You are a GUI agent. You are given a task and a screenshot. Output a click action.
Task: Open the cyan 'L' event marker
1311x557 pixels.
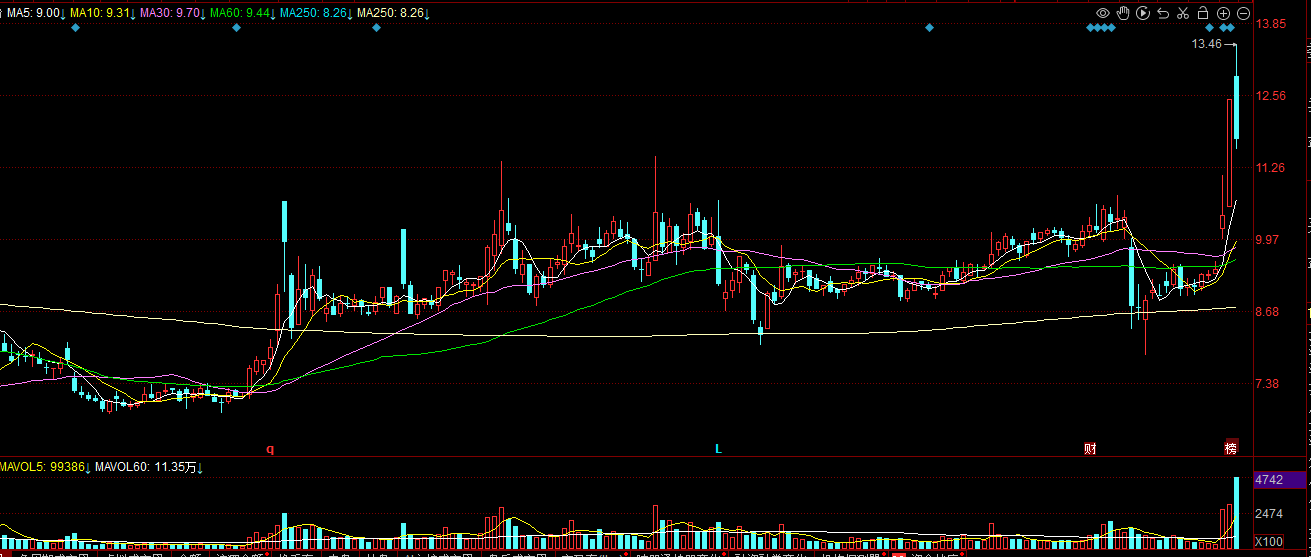pos(717,448)
